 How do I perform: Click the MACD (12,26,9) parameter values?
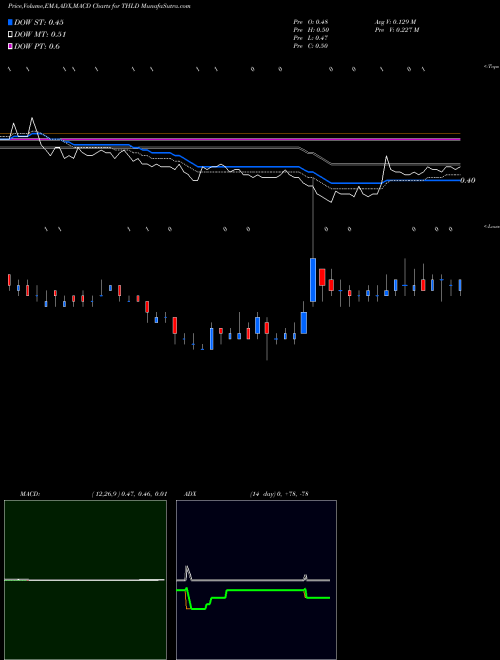pos(129,494)
